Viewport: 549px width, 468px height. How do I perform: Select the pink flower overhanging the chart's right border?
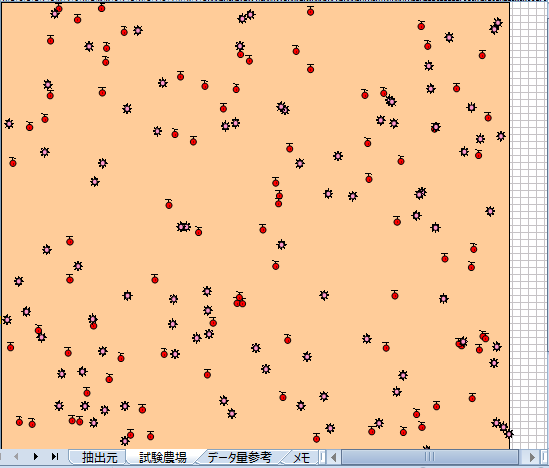[x=509, y=434]
